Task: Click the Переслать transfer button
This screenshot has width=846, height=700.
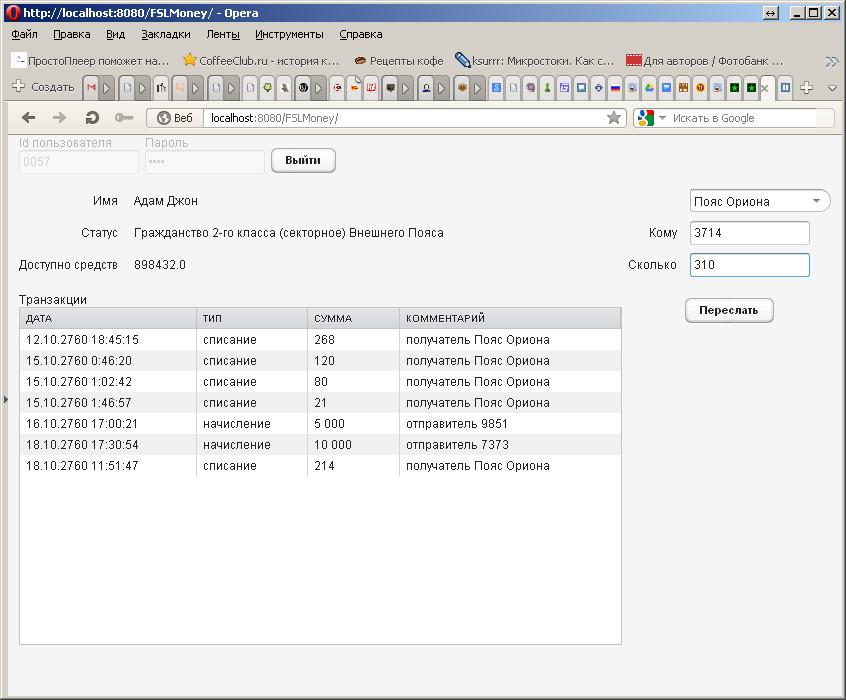Action: [x=728, y=310]
